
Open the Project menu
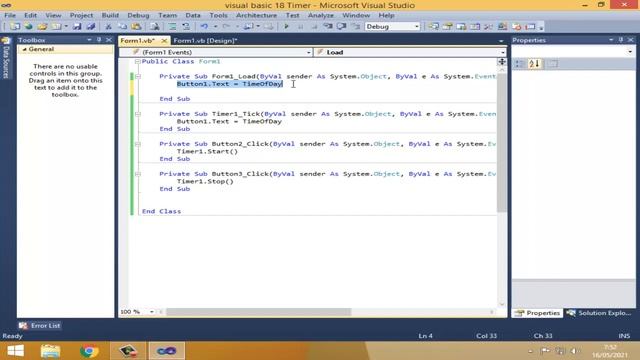(x=81, y=15)
